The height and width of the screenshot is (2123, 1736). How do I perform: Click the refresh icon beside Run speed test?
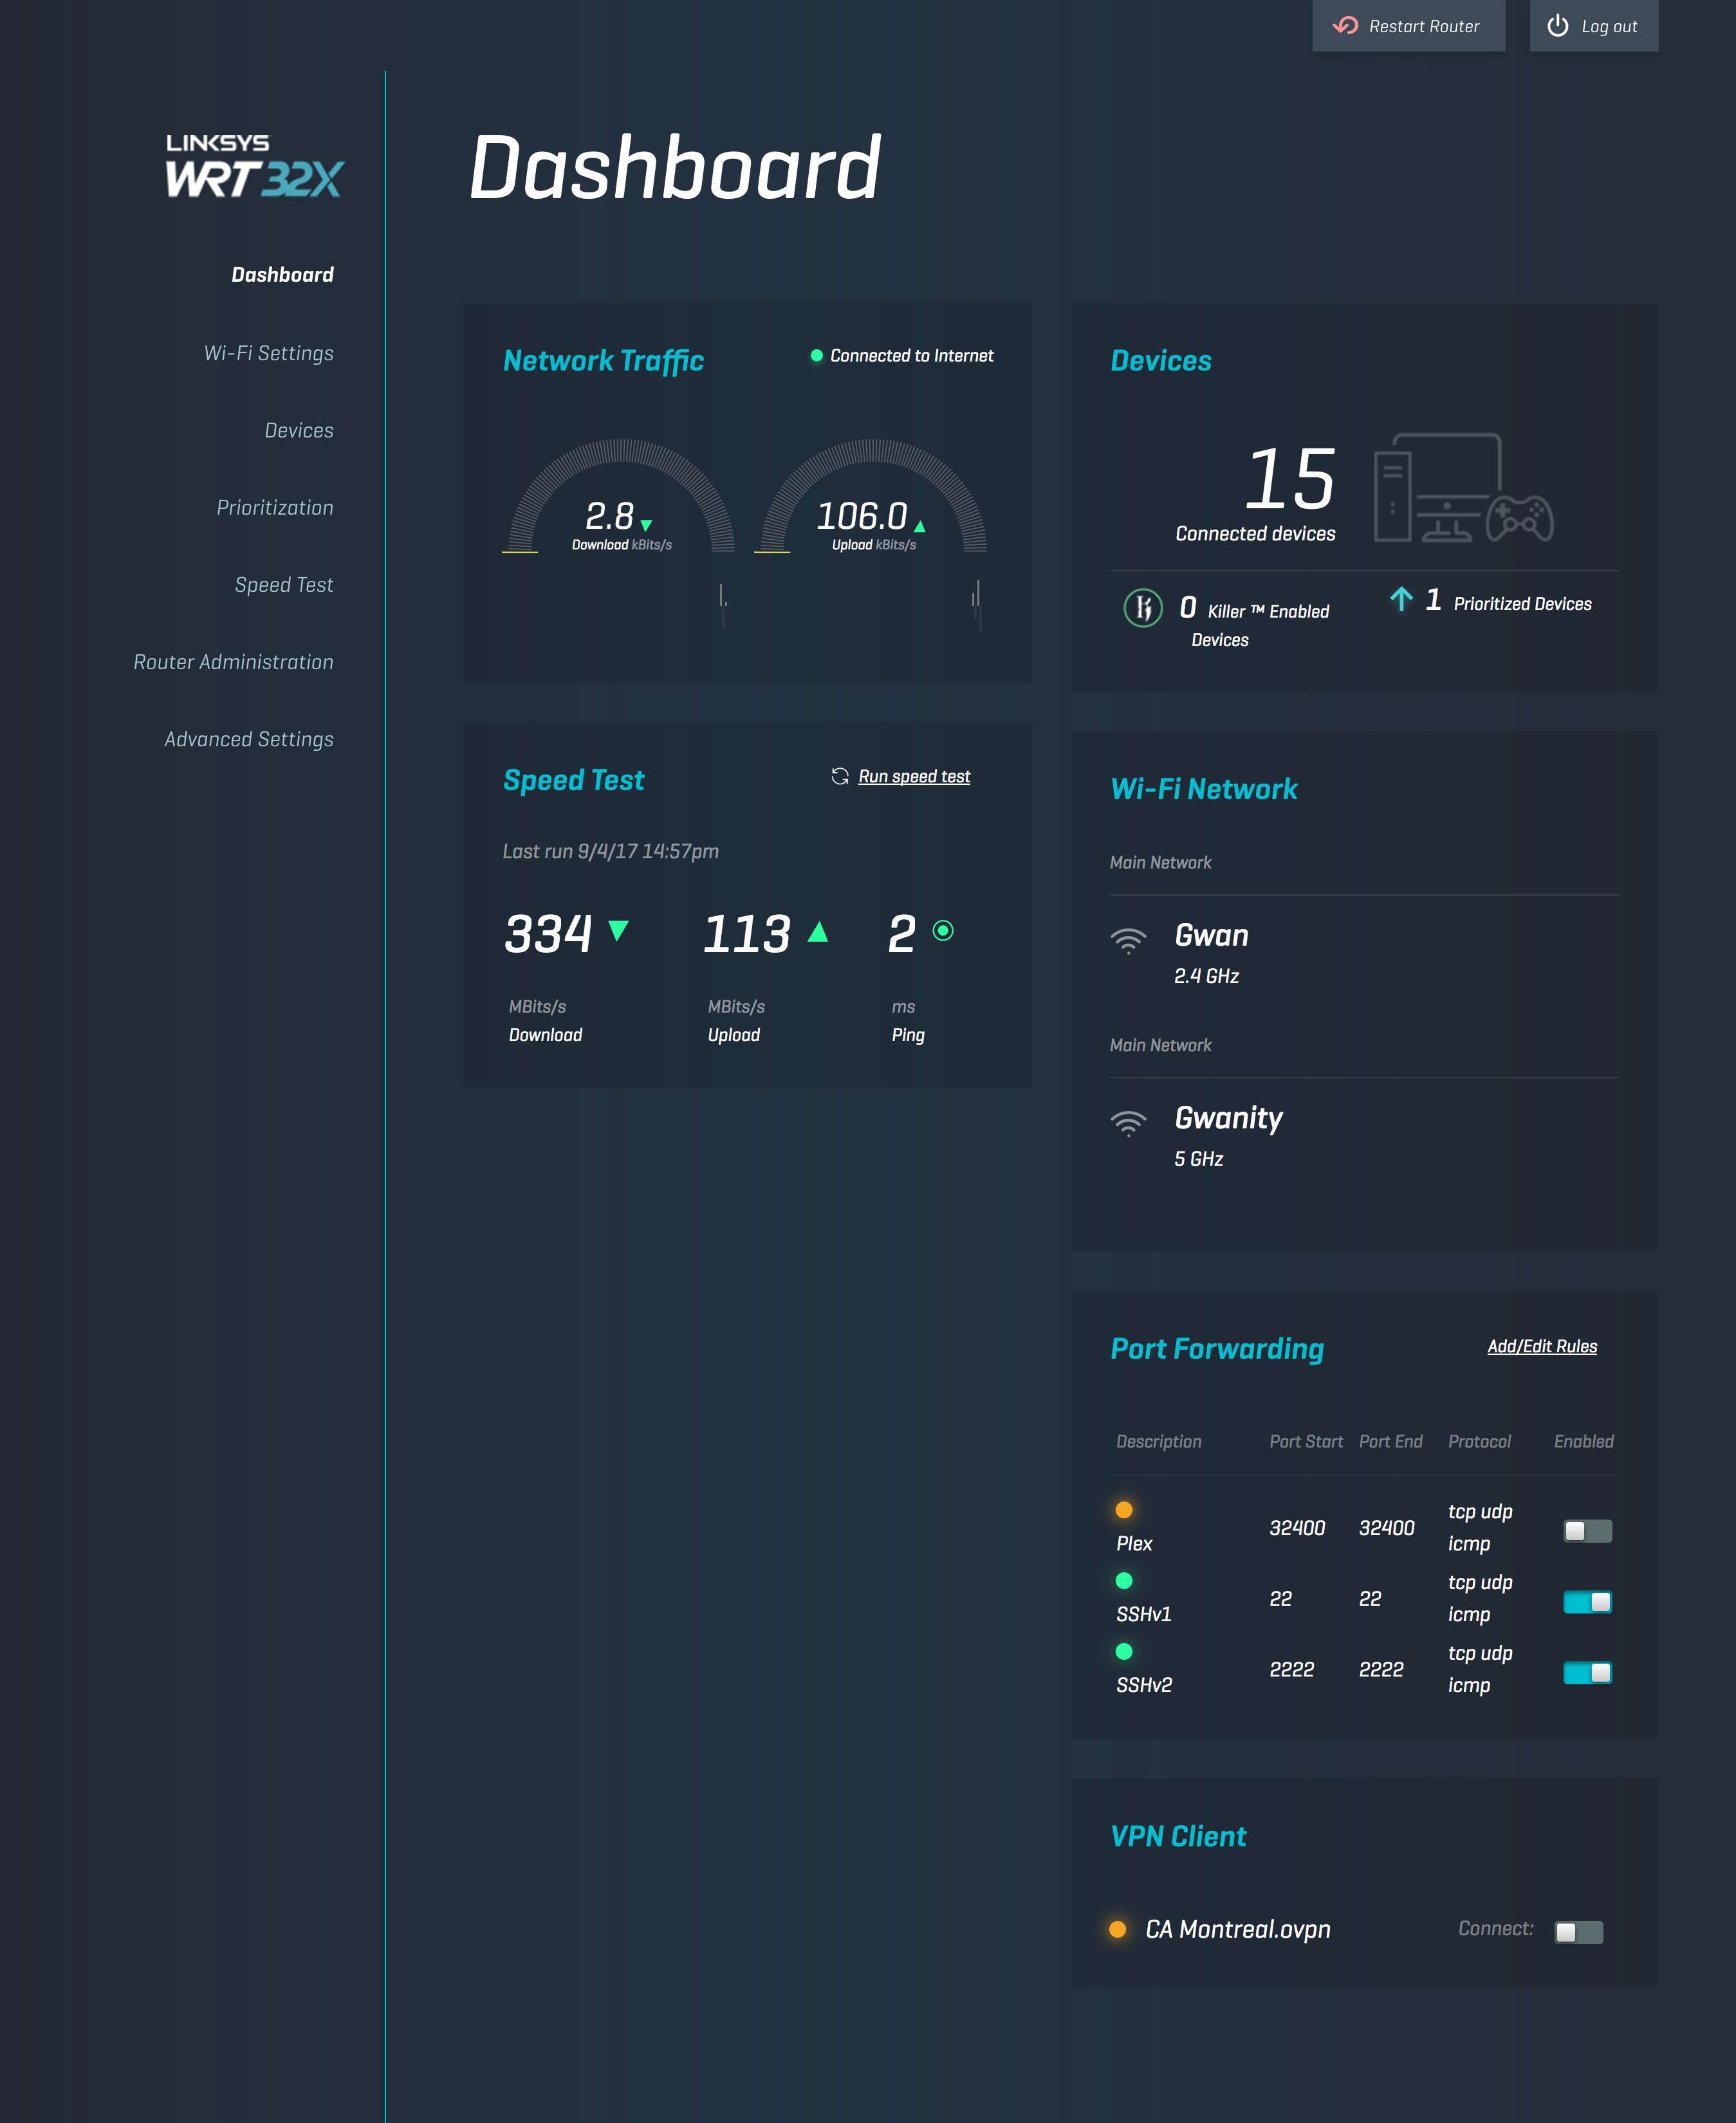(839, 776)
